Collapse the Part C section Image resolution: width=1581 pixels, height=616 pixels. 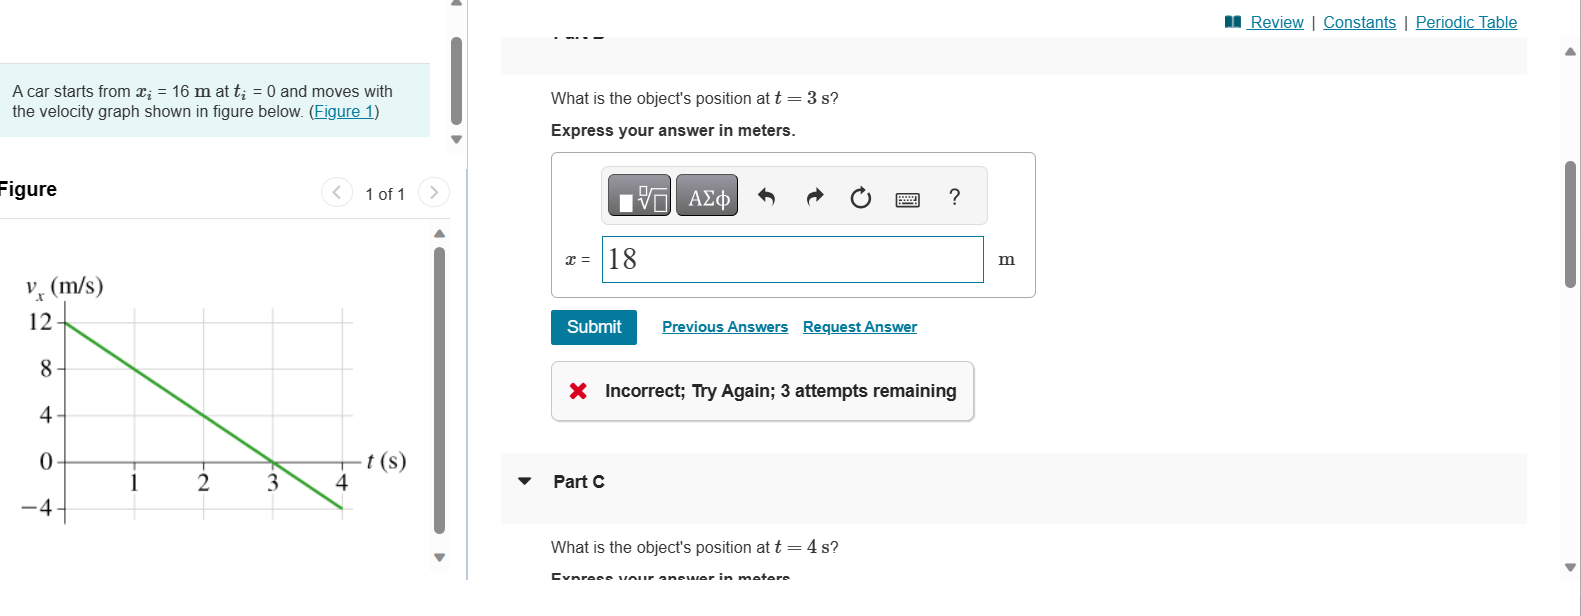pos(525,481)
